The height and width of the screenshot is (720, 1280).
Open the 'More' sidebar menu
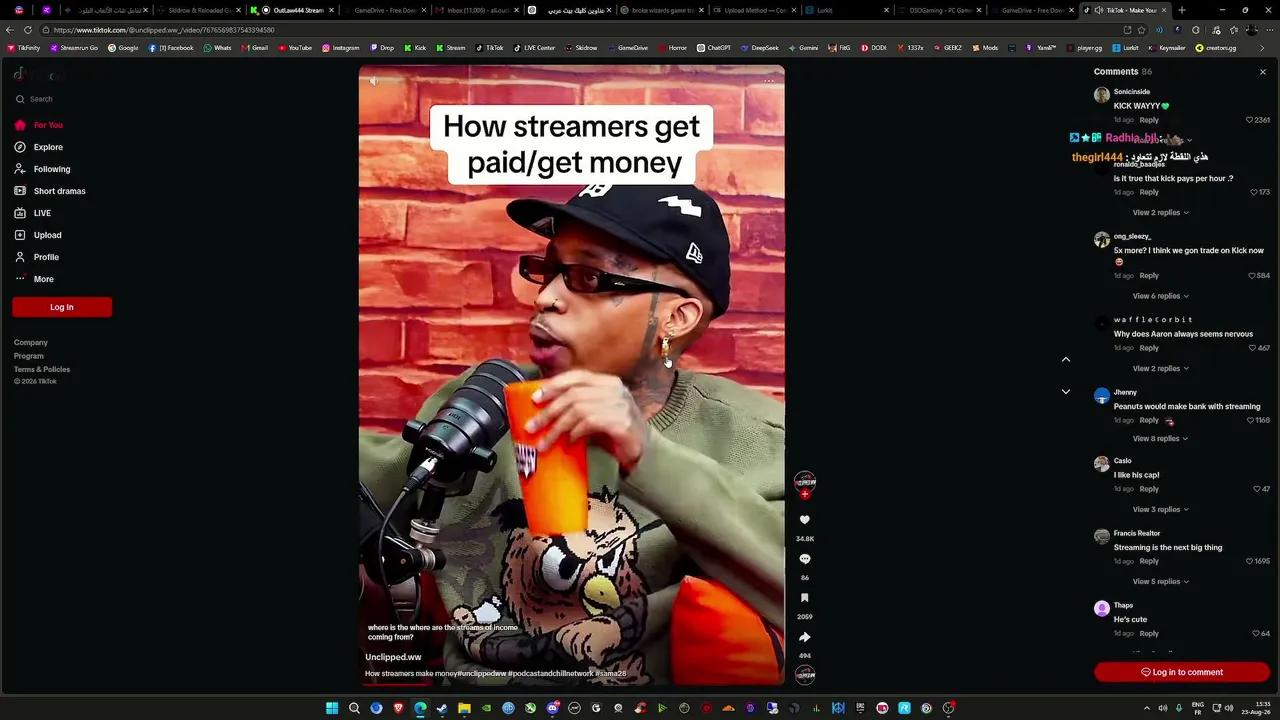pos(35,279)
